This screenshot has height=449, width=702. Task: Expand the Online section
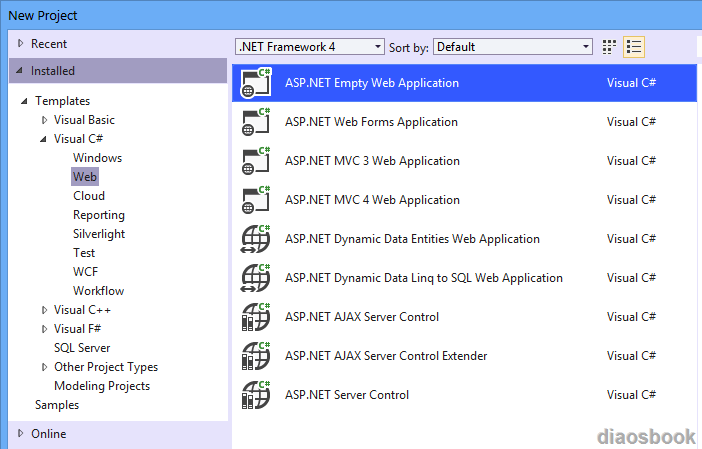(x=20, y=433)
